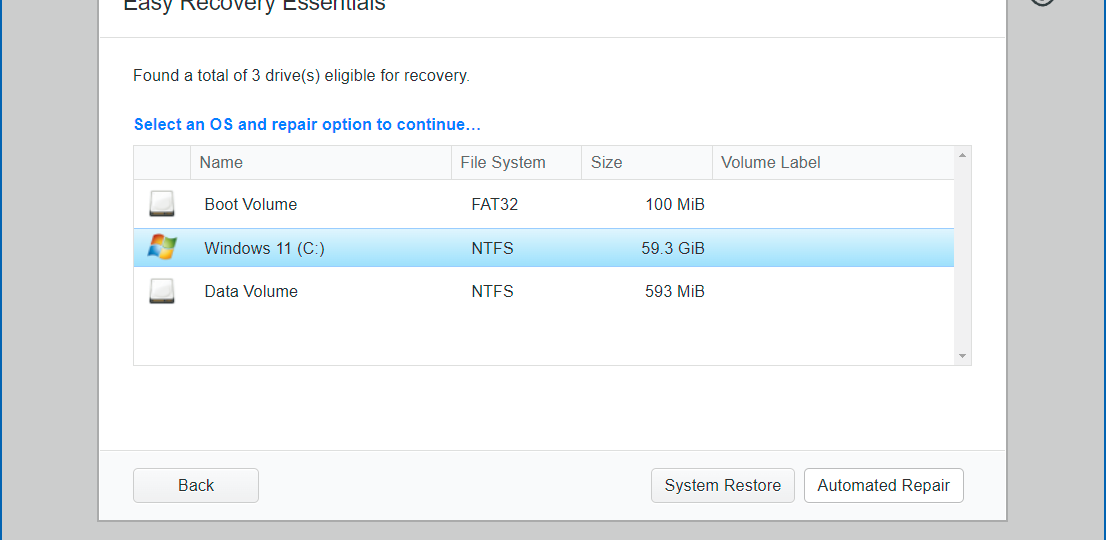1106x540 pixels.
Task: Sort by the Size column header
Action: (647, 163)
